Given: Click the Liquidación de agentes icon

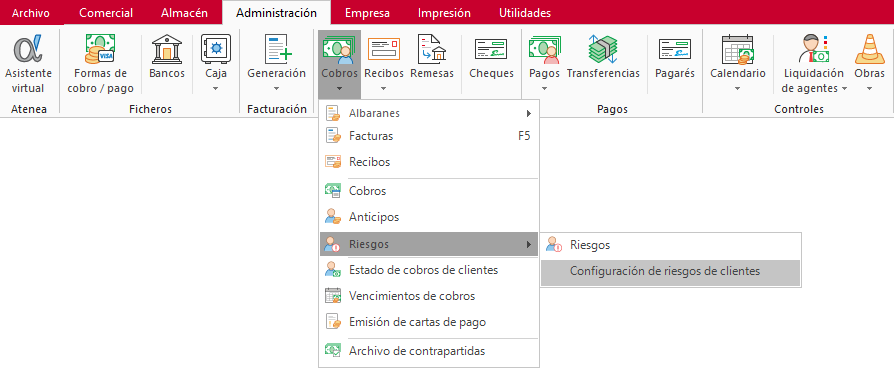Looking at the screenshot, I should (x=814, y=49).
